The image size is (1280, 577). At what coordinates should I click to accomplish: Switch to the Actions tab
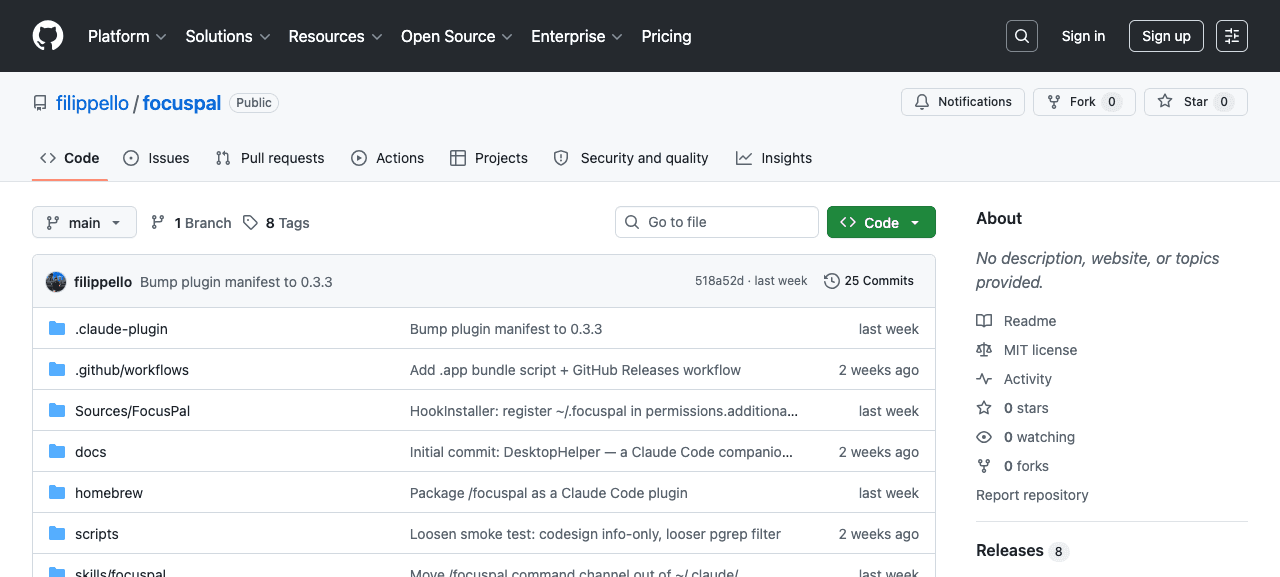click(387, 158)
